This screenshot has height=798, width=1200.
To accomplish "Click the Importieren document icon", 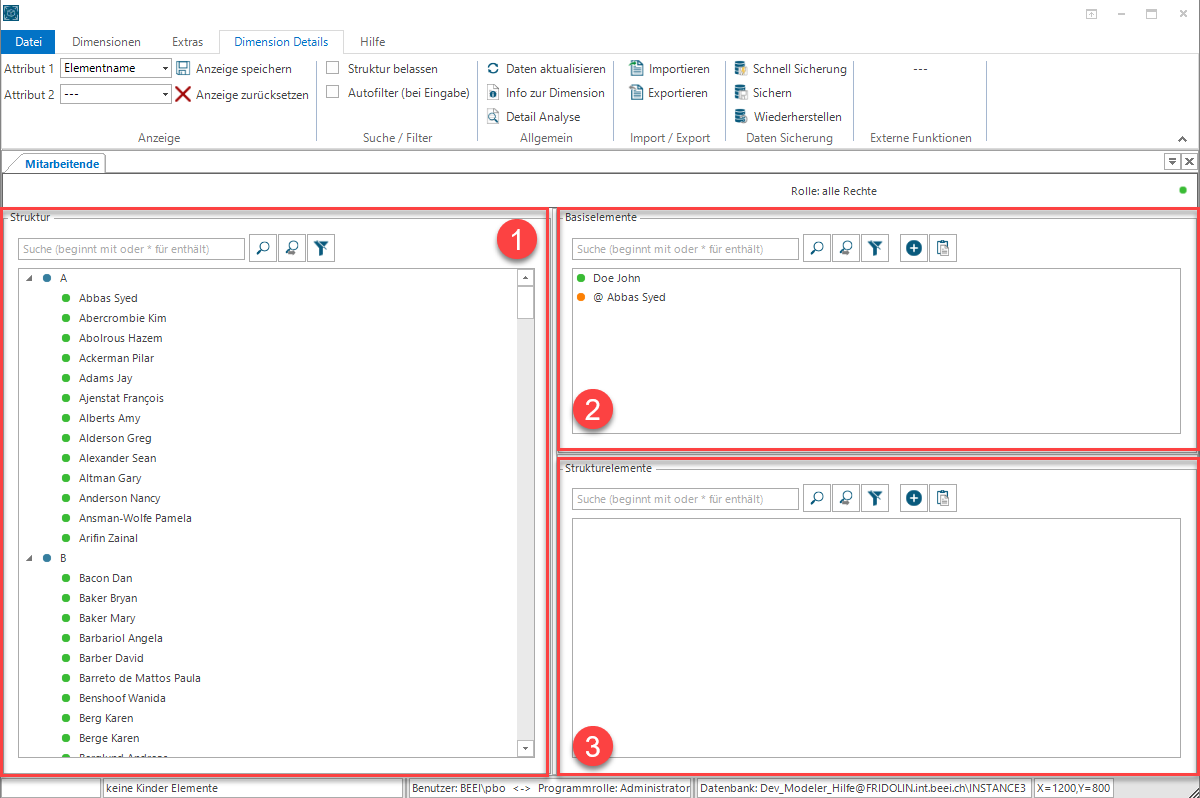I will click(x=636, y=68).
